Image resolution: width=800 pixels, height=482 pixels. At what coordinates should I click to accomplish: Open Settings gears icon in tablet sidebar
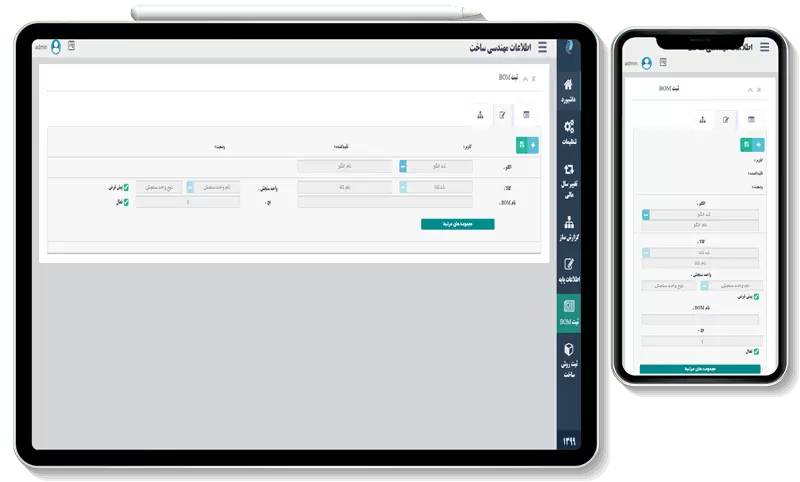568,131
